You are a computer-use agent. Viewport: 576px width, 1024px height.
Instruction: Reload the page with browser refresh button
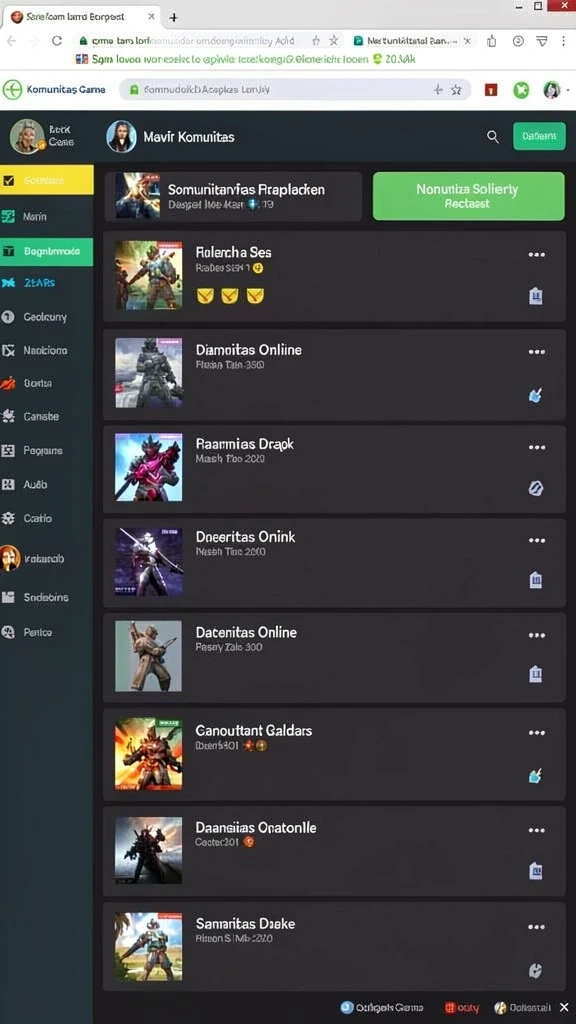click(57, 40)
